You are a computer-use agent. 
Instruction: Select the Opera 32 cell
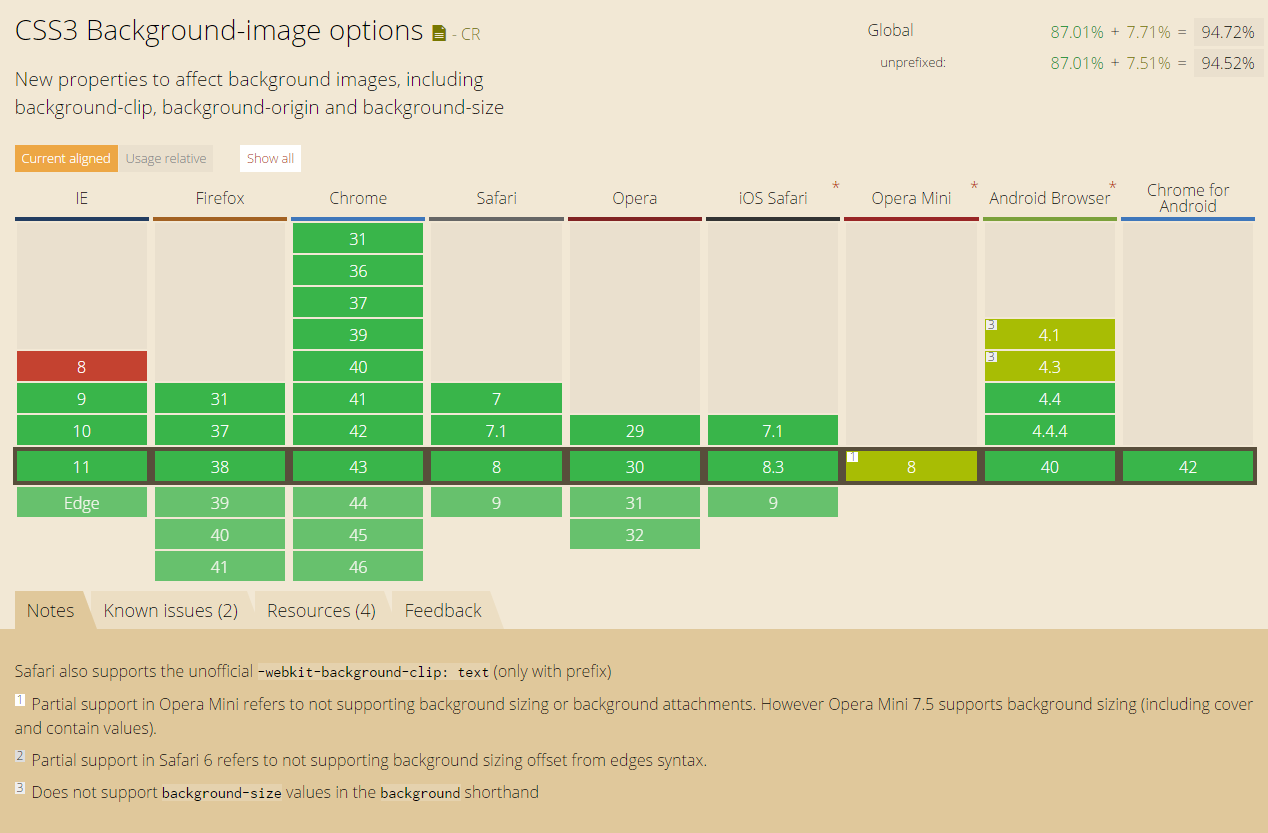(634, 535)
